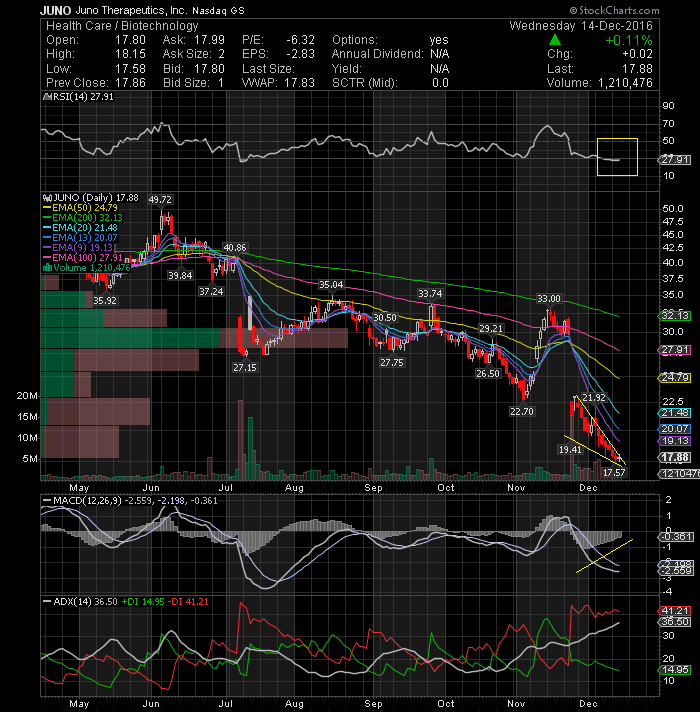Click the Ask value 17.99
This screenshot has width=700, height=712.
click(x=209, y=40)
